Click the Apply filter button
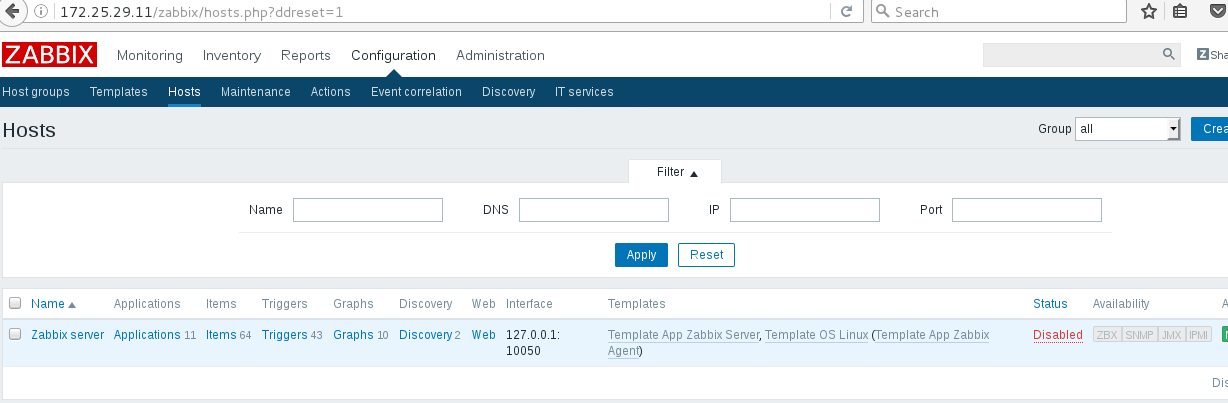Image resolution: width=1228 pixels, height=403 pixels. coord(641,255)
